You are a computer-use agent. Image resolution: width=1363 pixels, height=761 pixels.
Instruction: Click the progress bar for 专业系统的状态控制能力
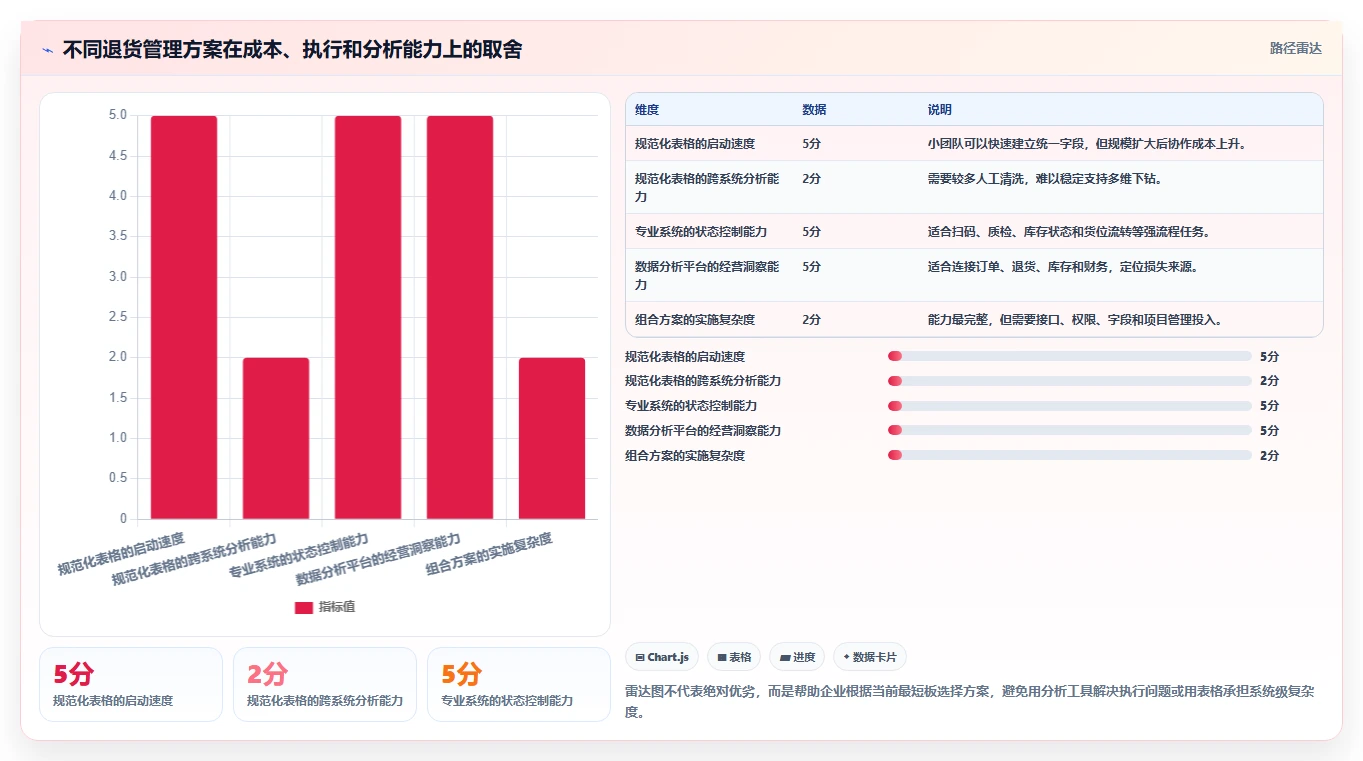click(1069, 406)
